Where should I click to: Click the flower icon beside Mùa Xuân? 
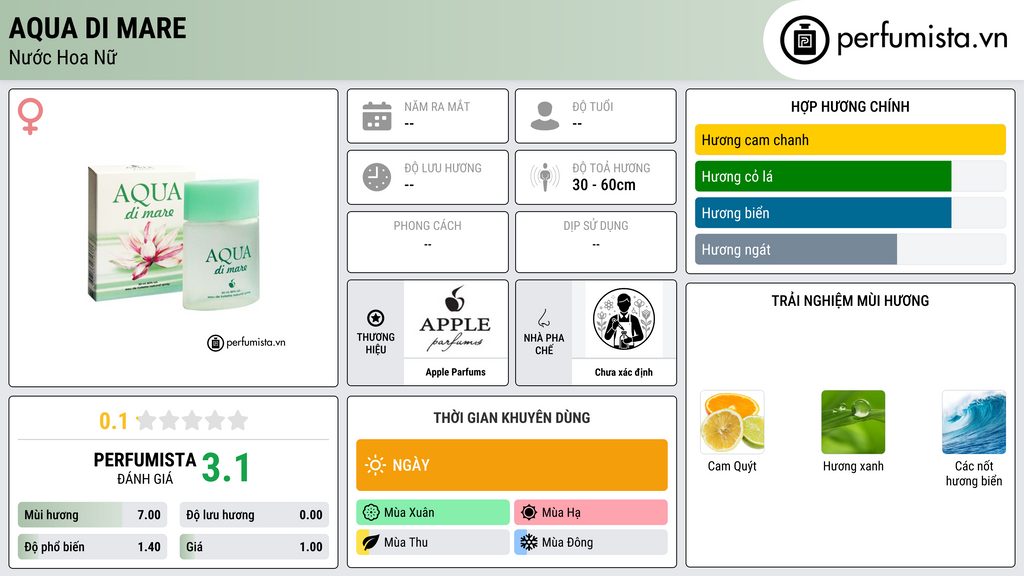click(x=371, y=513)
